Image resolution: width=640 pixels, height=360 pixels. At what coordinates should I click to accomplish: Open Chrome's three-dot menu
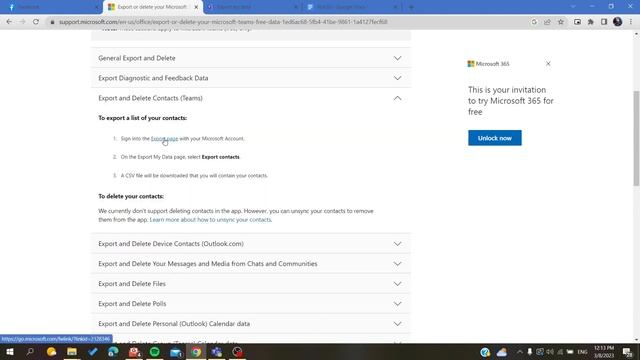pyautogui.click(x=631, y=22)
